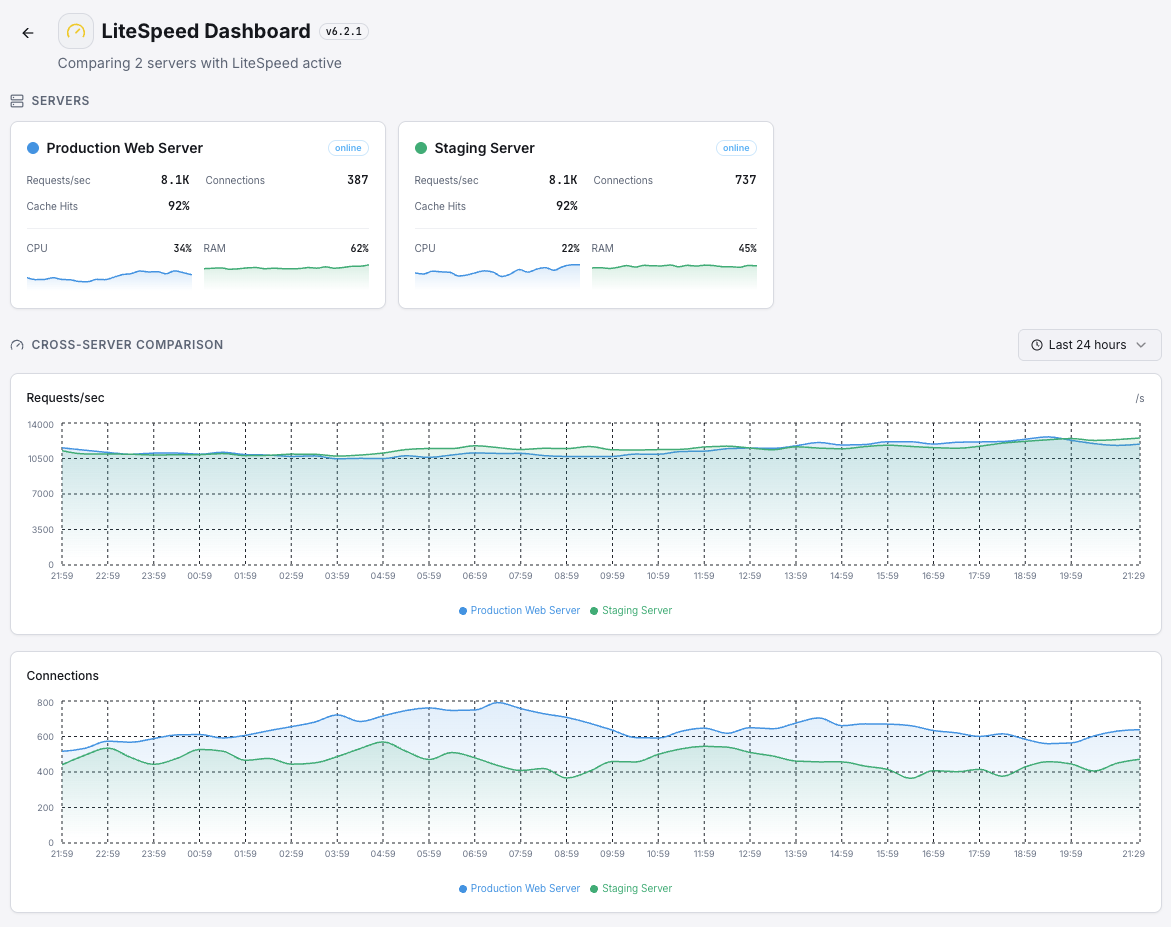Toggle Staging Server in the Requests/sec legend
This screenshot has width=1171, height=927.
(630, 610)
